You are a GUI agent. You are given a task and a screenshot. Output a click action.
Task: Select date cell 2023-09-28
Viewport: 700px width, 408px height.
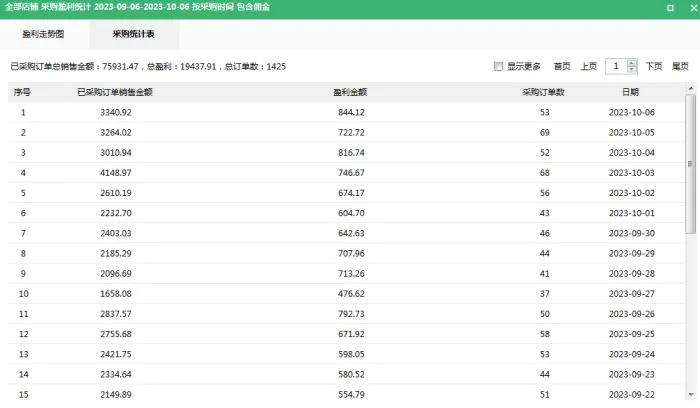pos(632,274)
